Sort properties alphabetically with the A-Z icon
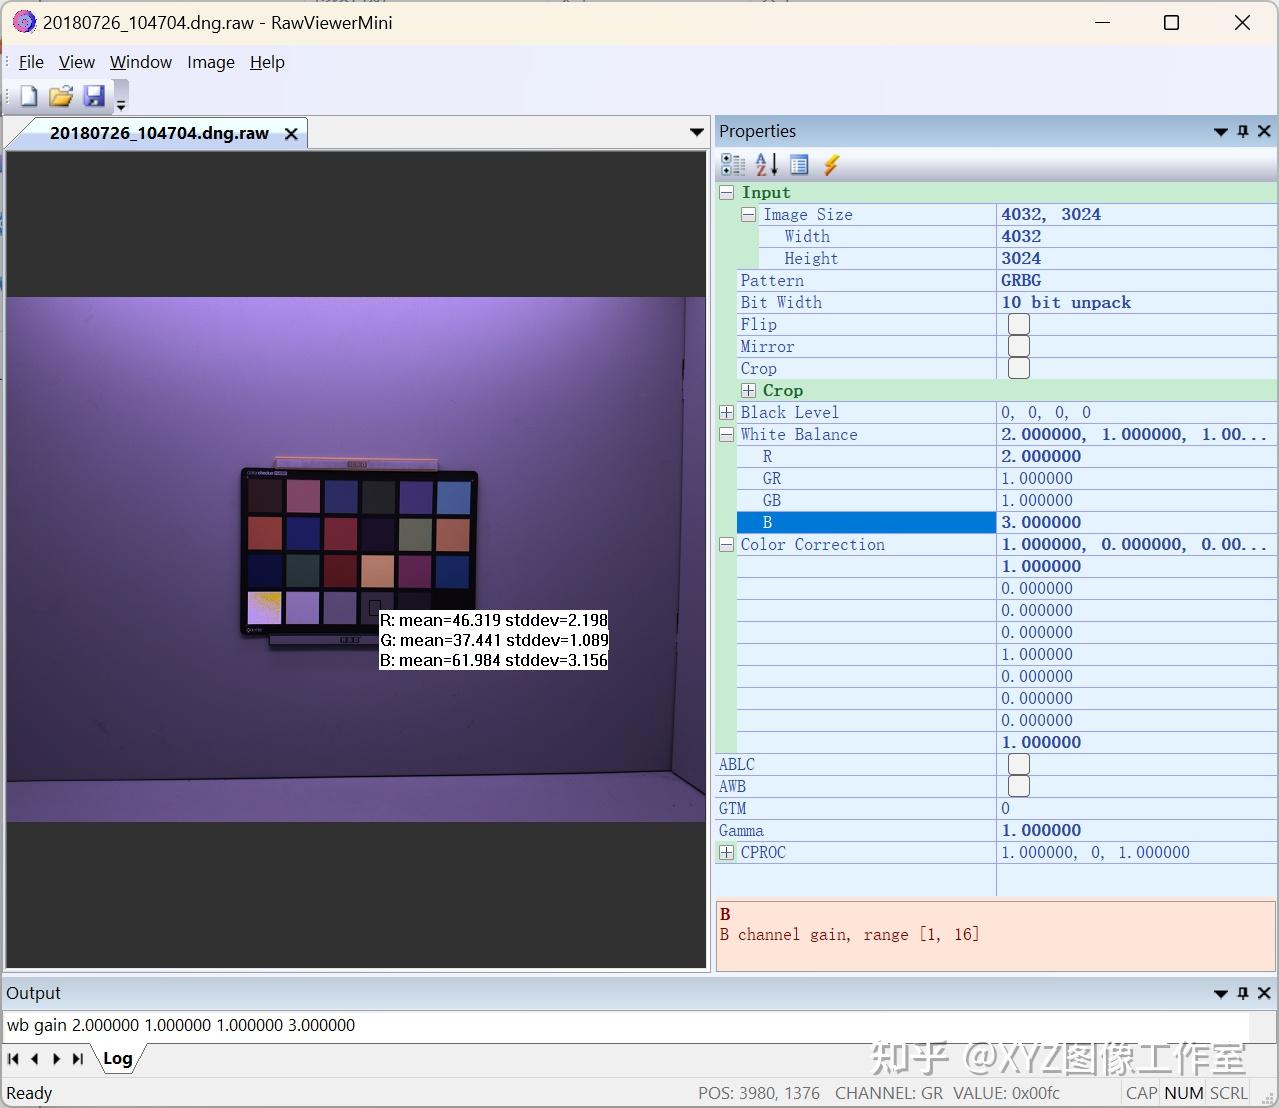1279x1108 pixels. (x=764, y=164)
